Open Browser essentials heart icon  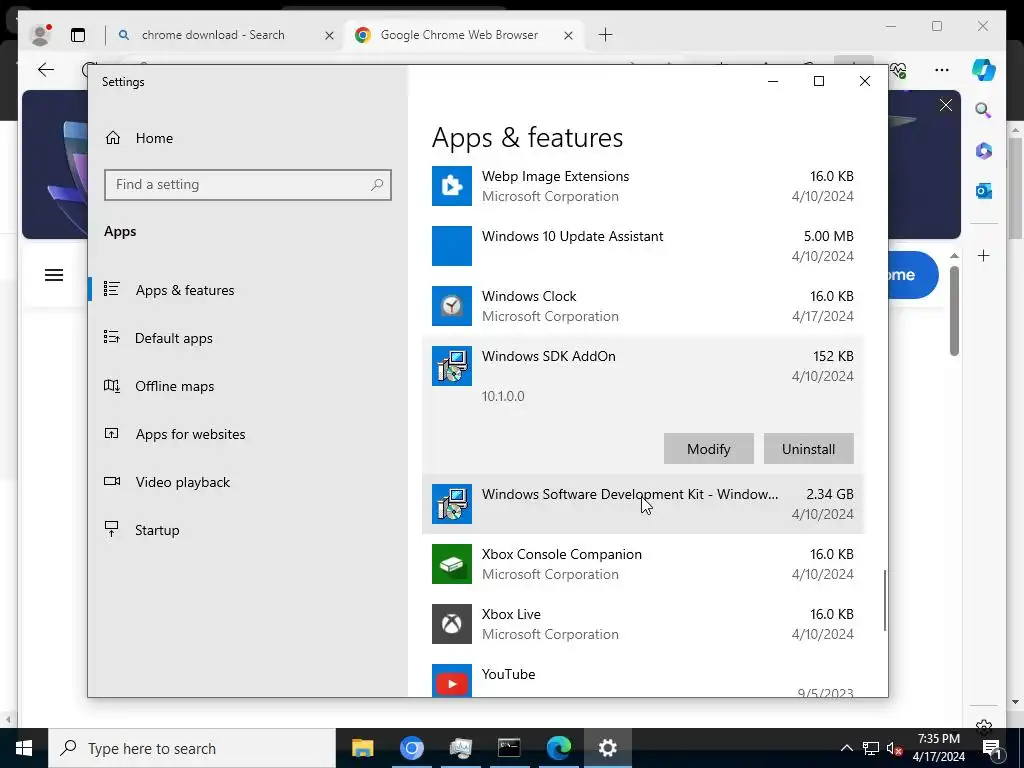[x=899, y=70]
